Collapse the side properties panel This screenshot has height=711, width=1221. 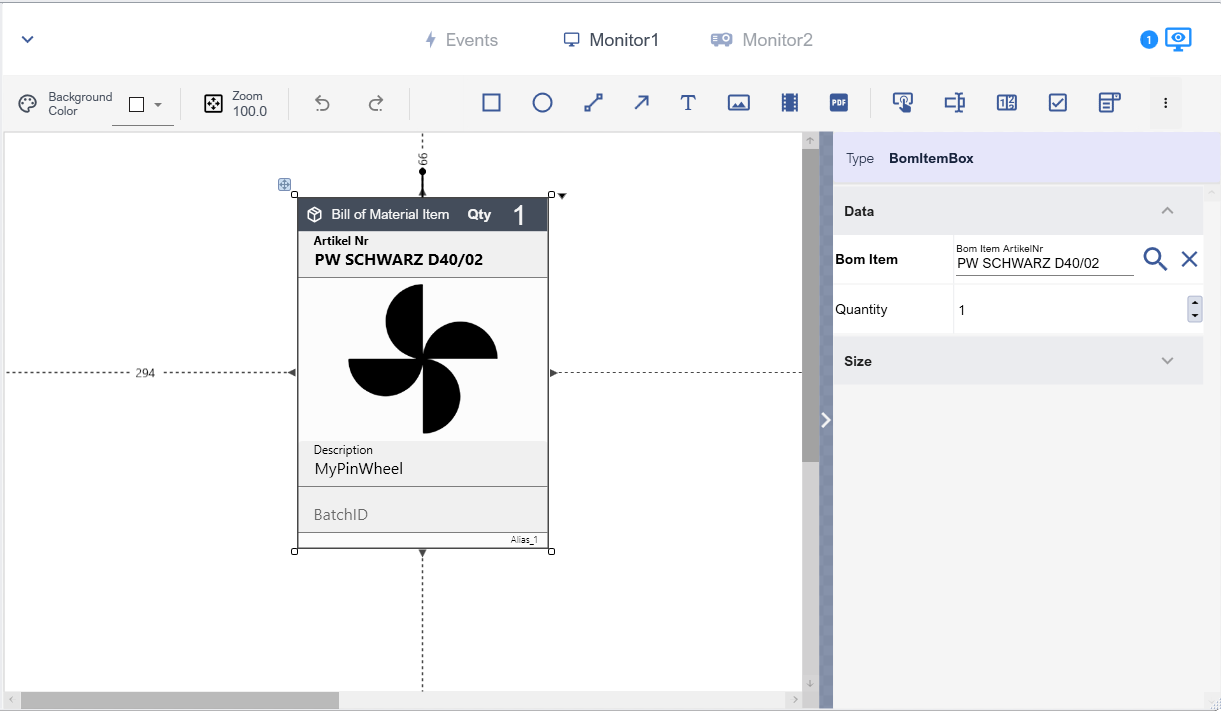pyautogui.click(x=826, y=421)
